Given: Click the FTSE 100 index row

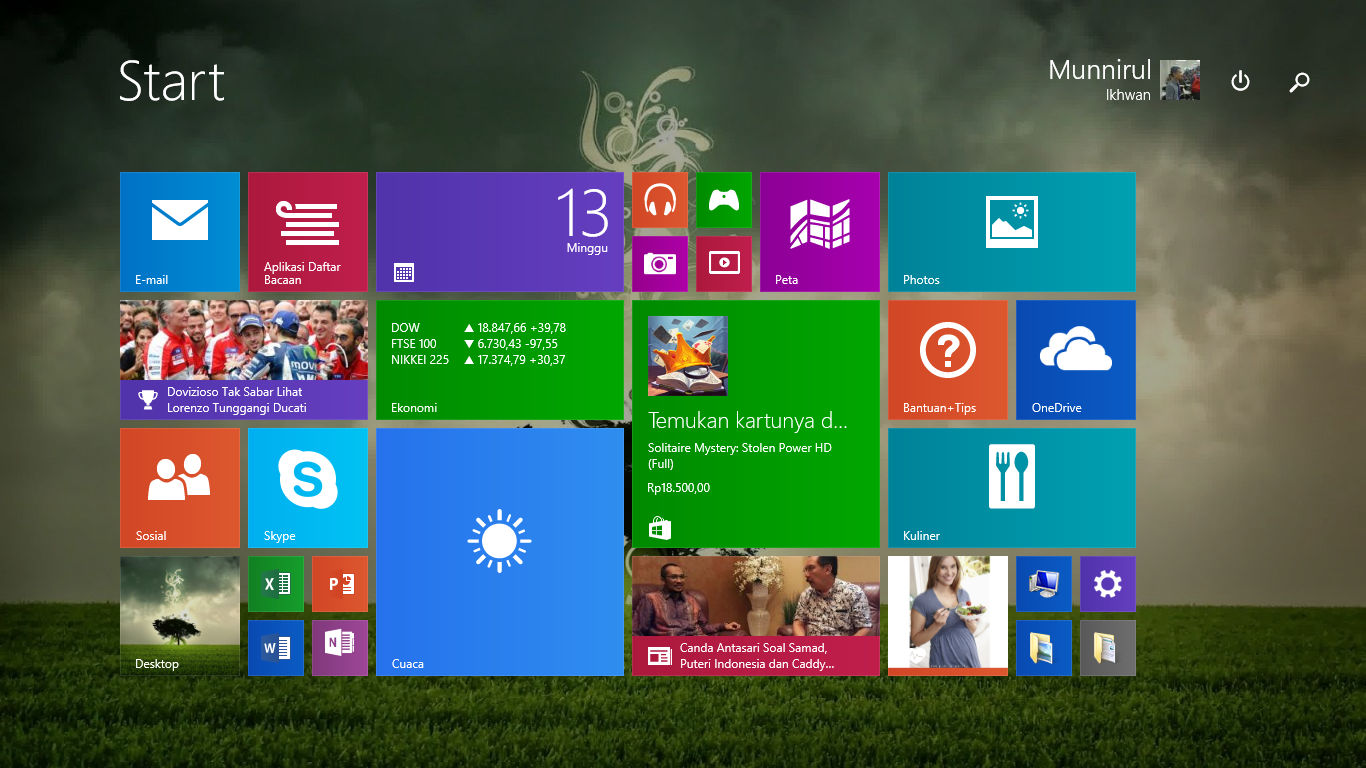Looking at the screenshot, I should [475, 344].
